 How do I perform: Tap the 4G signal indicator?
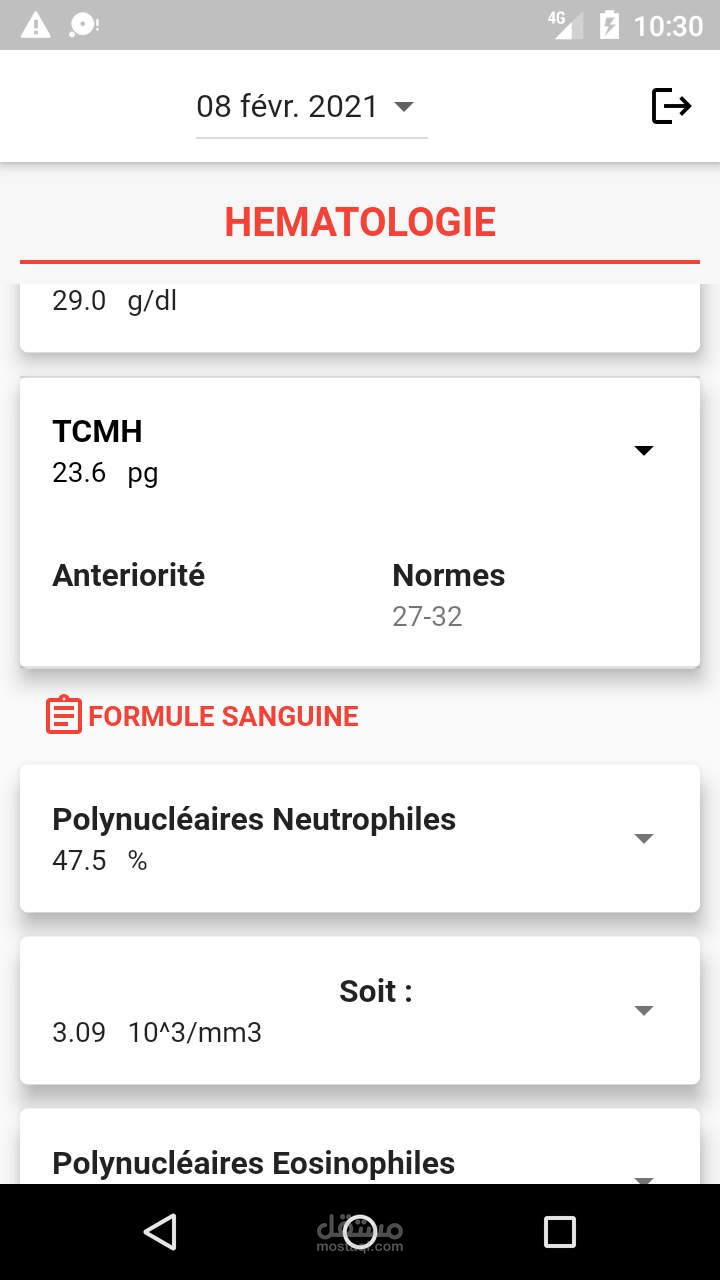(566, 25)
